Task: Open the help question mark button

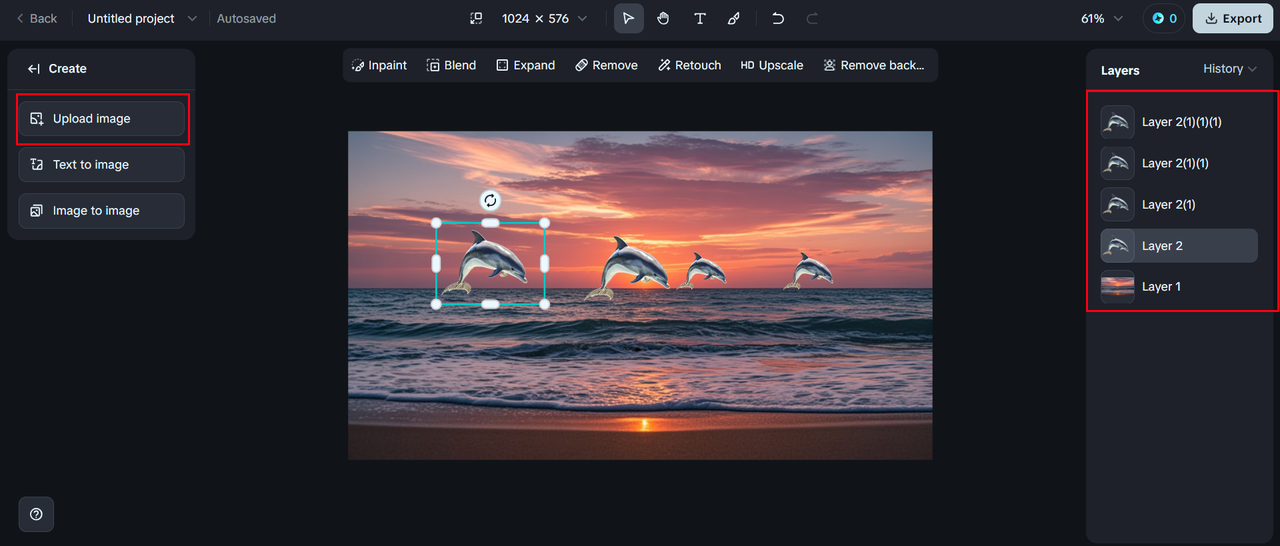Action: click(36, 514)
